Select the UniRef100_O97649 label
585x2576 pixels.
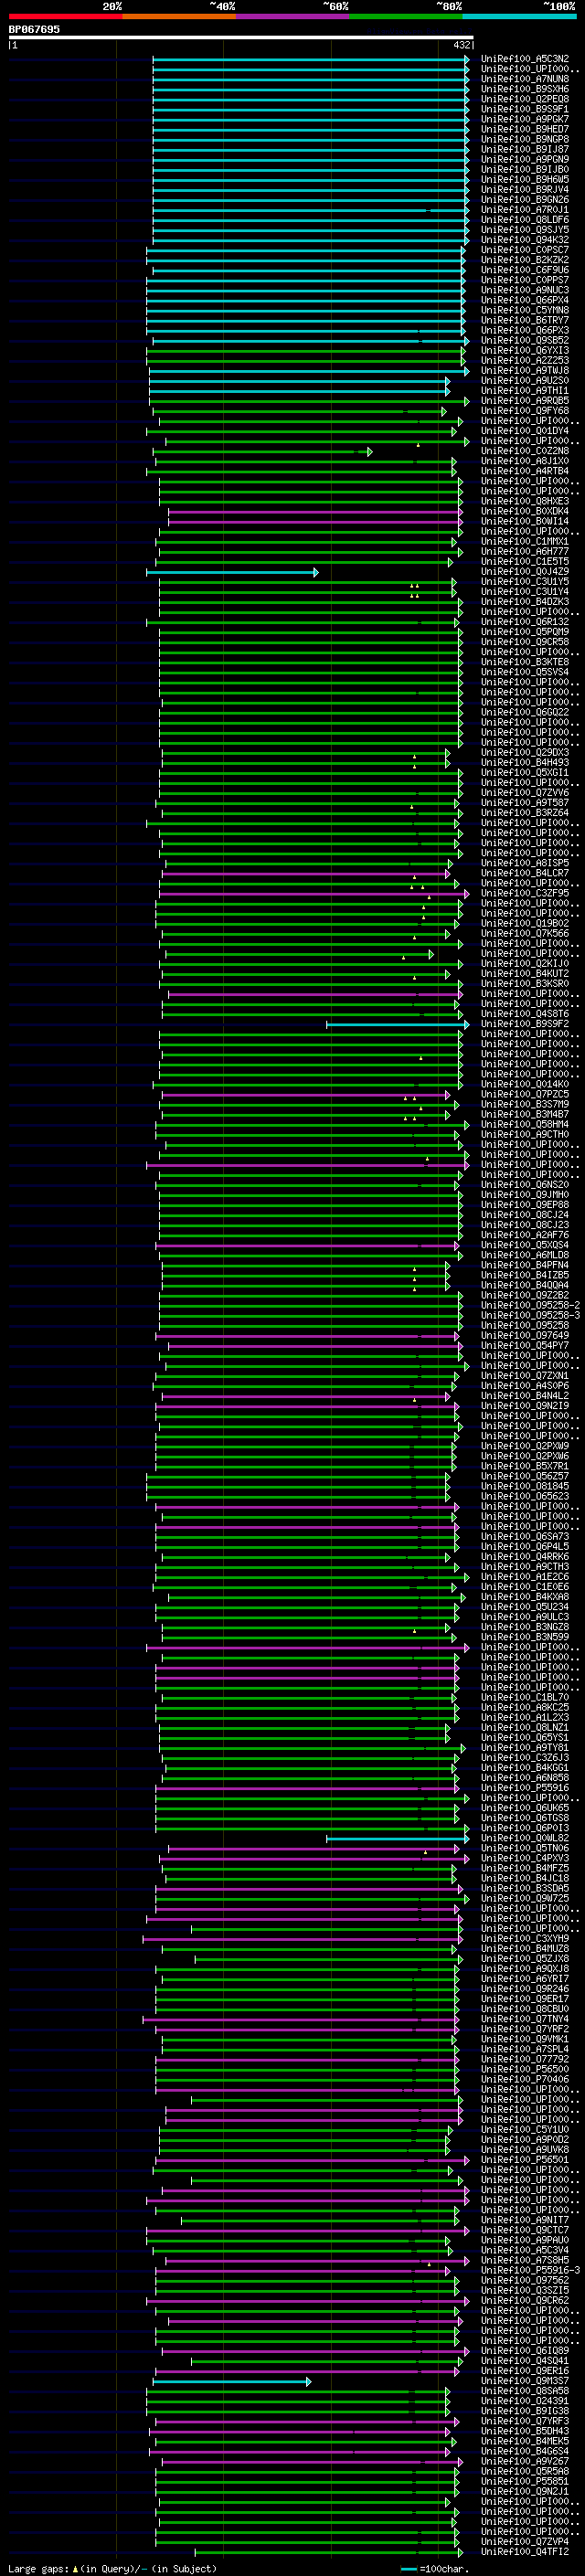[525, 1335]
